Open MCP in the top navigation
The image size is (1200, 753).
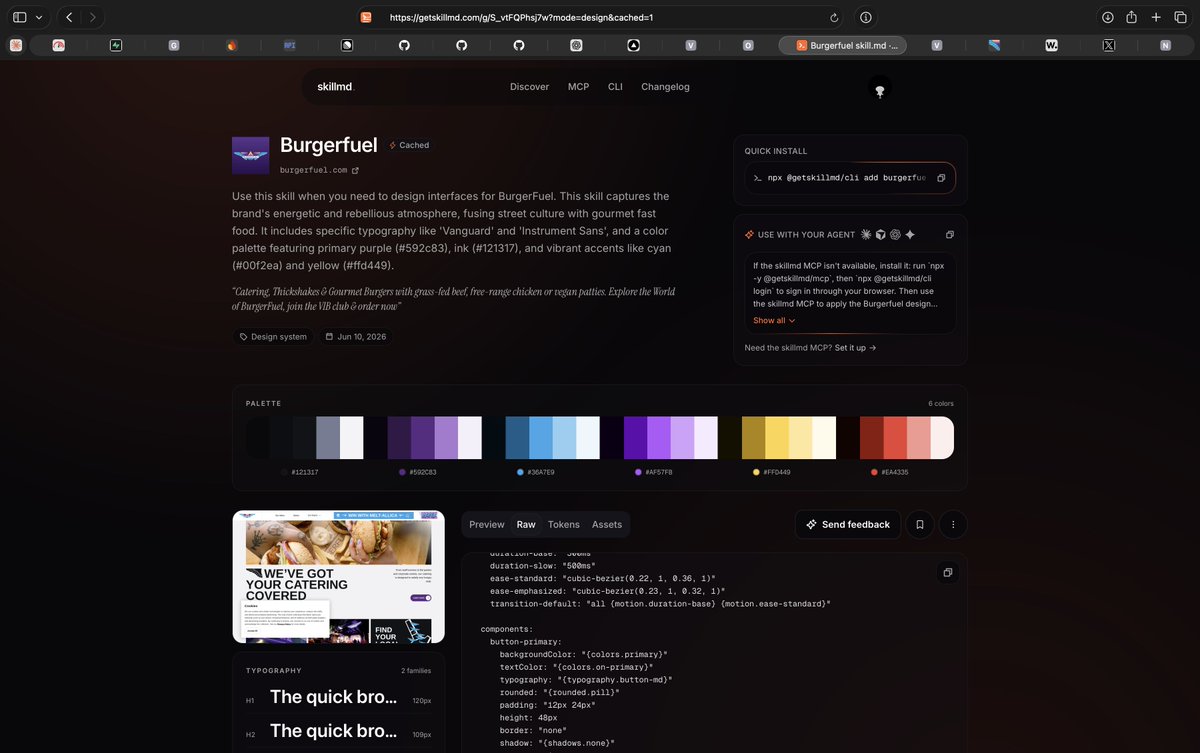[578, 87]
